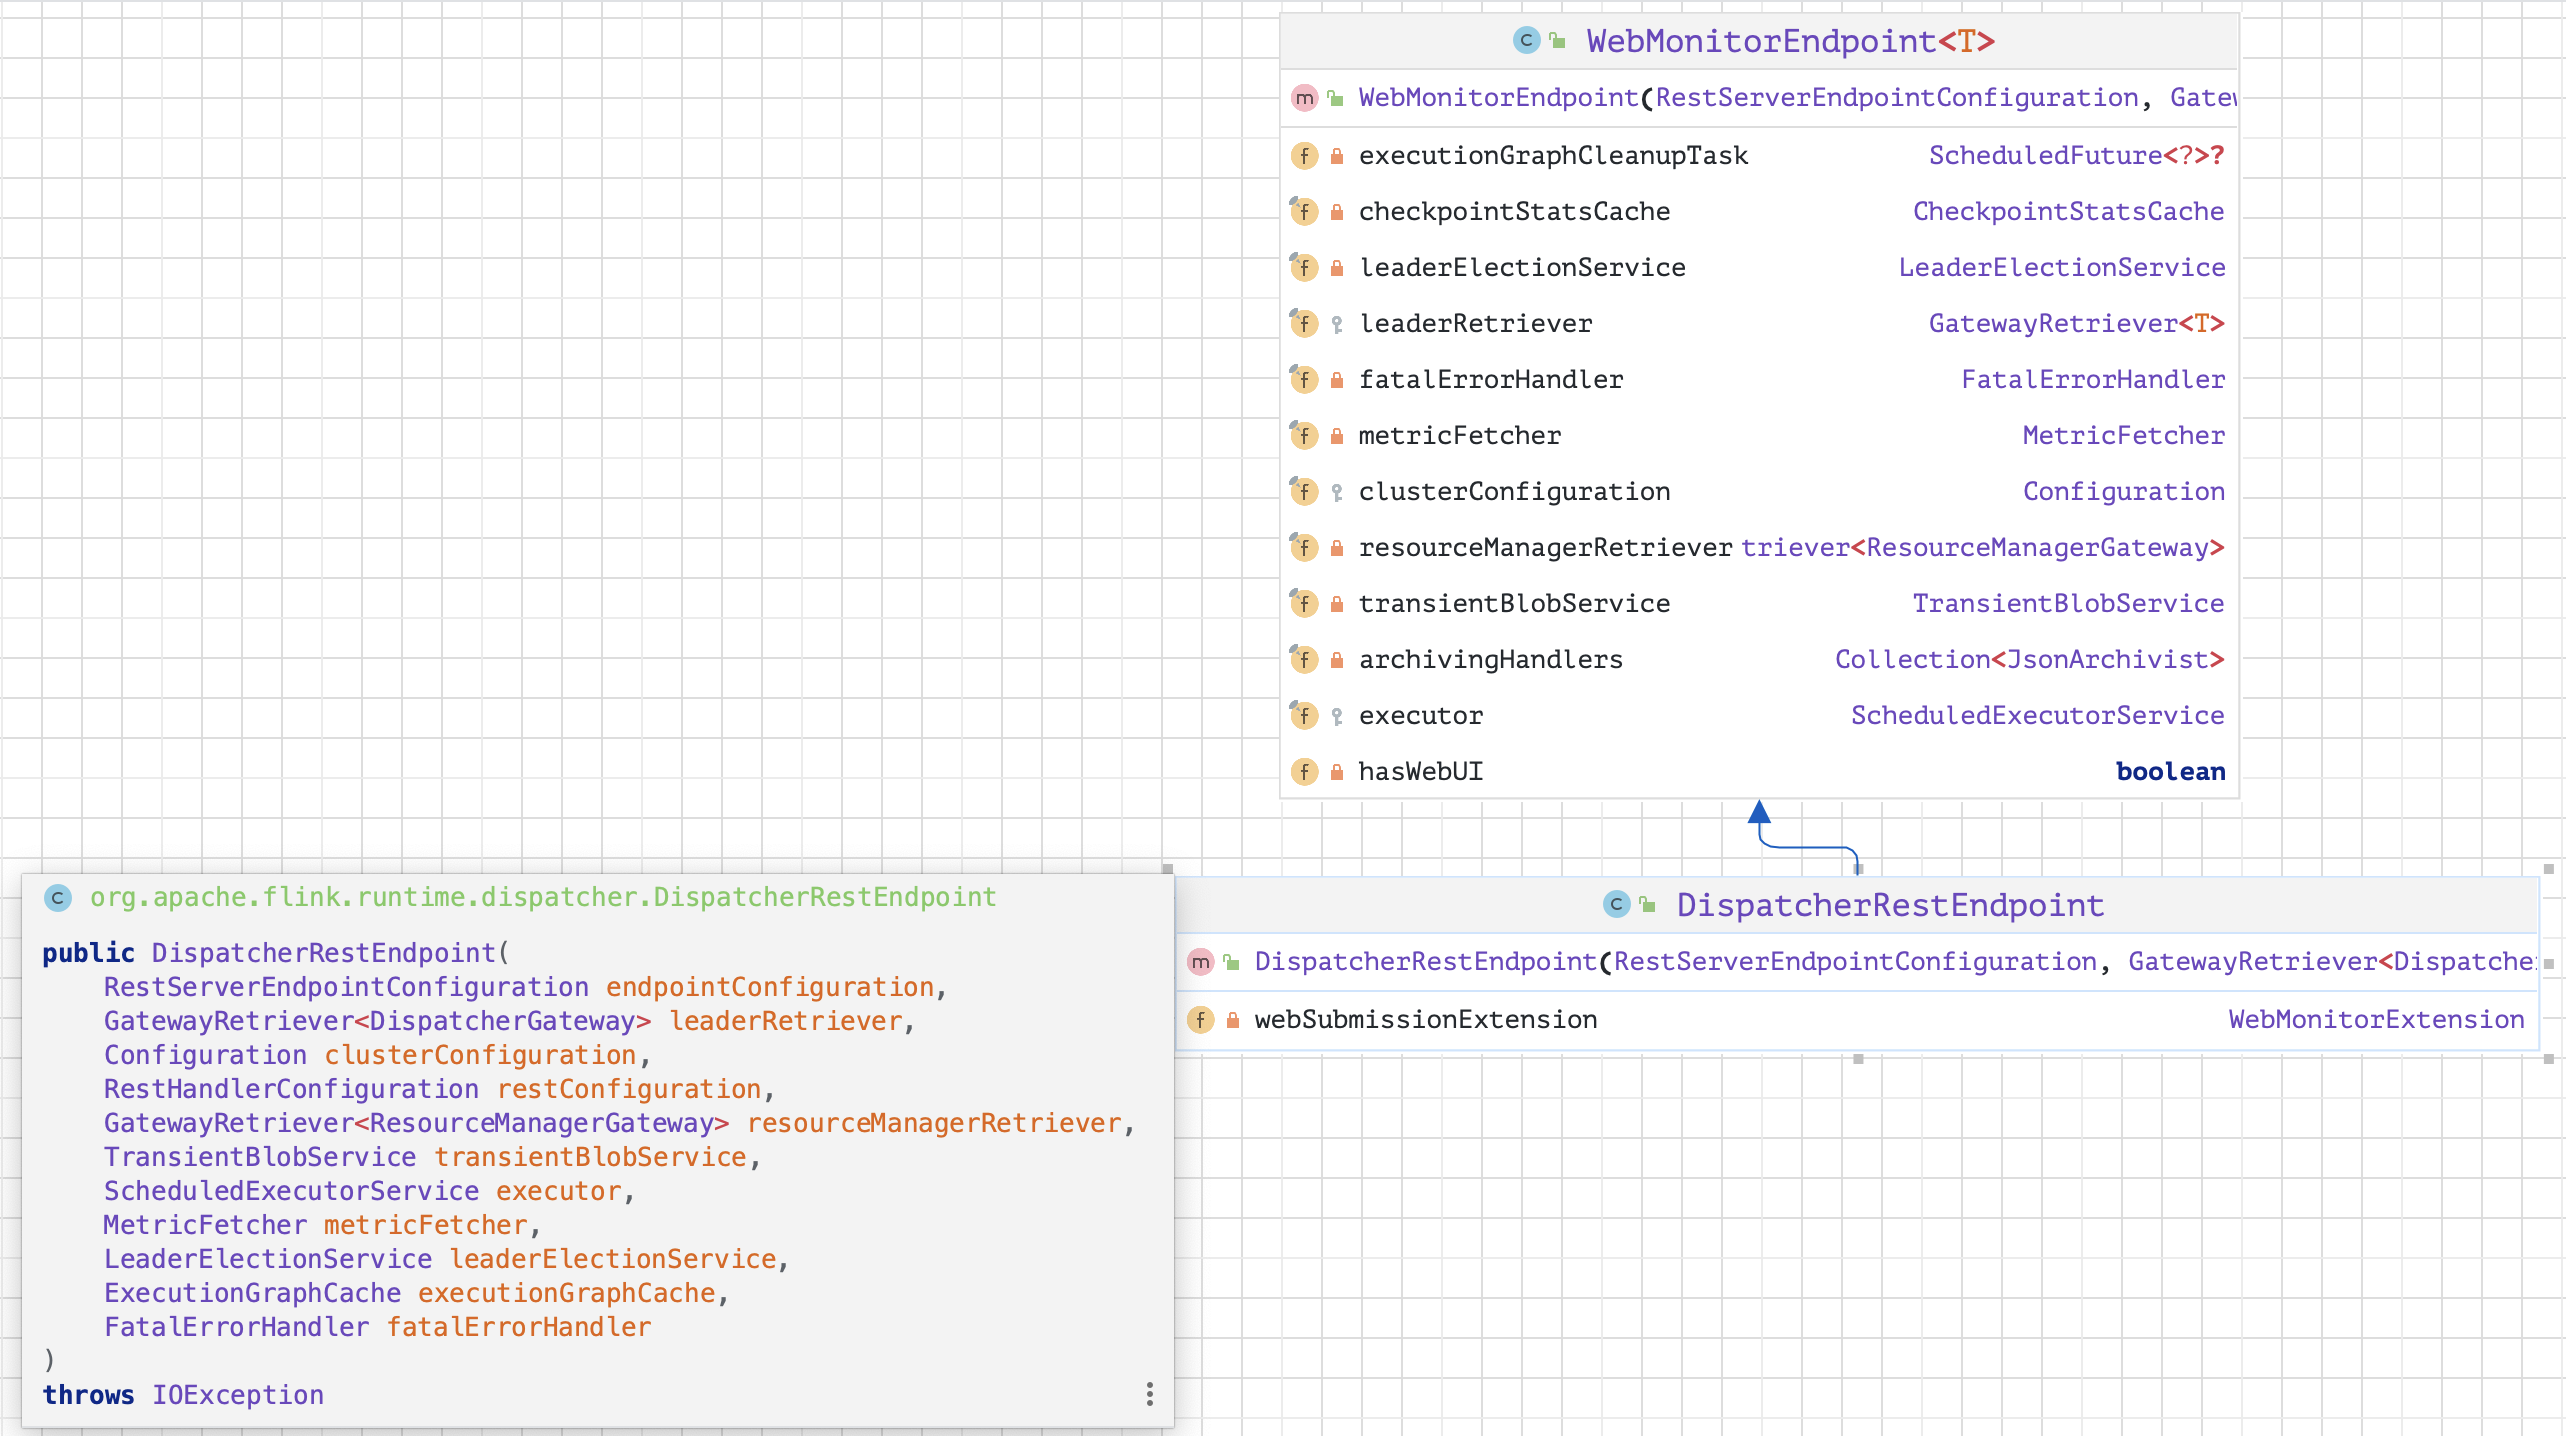Open the three-dot options menu in the popup

(1150, 1394)
